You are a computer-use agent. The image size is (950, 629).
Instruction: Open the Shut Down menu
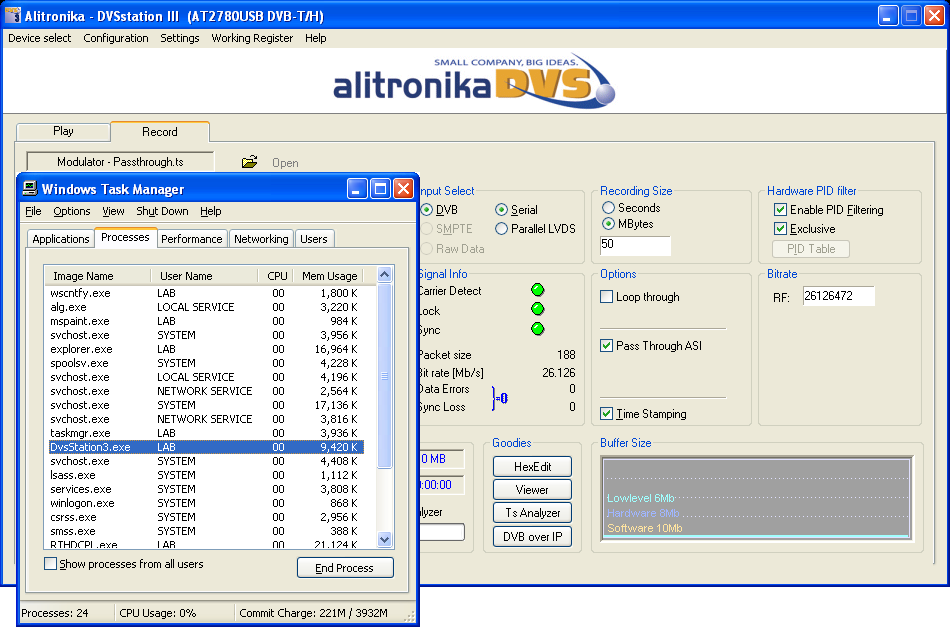(x=162, y=211)
